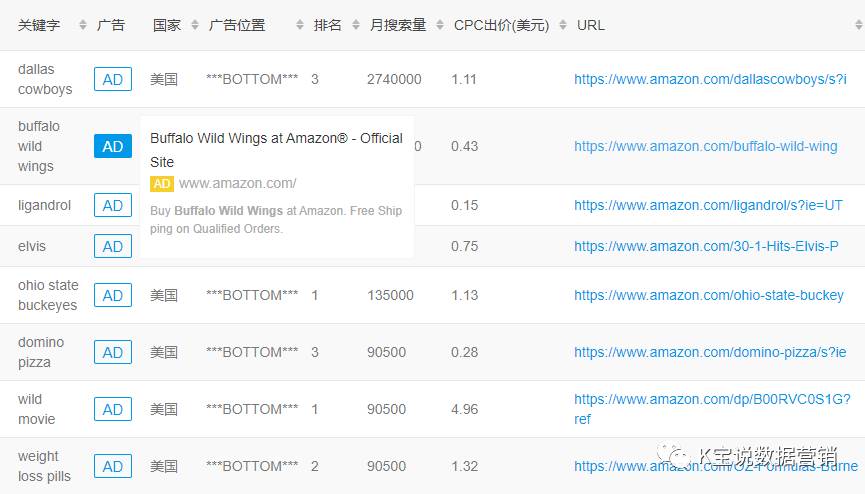865x494 pixels.
Task: Click the 月搜索量 column header text
Action: tap(398, 25)
